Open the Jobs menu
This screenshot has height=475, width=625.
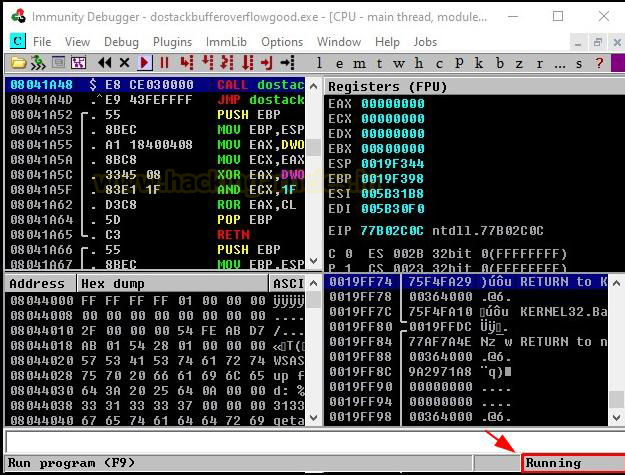pyautogui.click(x=425, y=42)
